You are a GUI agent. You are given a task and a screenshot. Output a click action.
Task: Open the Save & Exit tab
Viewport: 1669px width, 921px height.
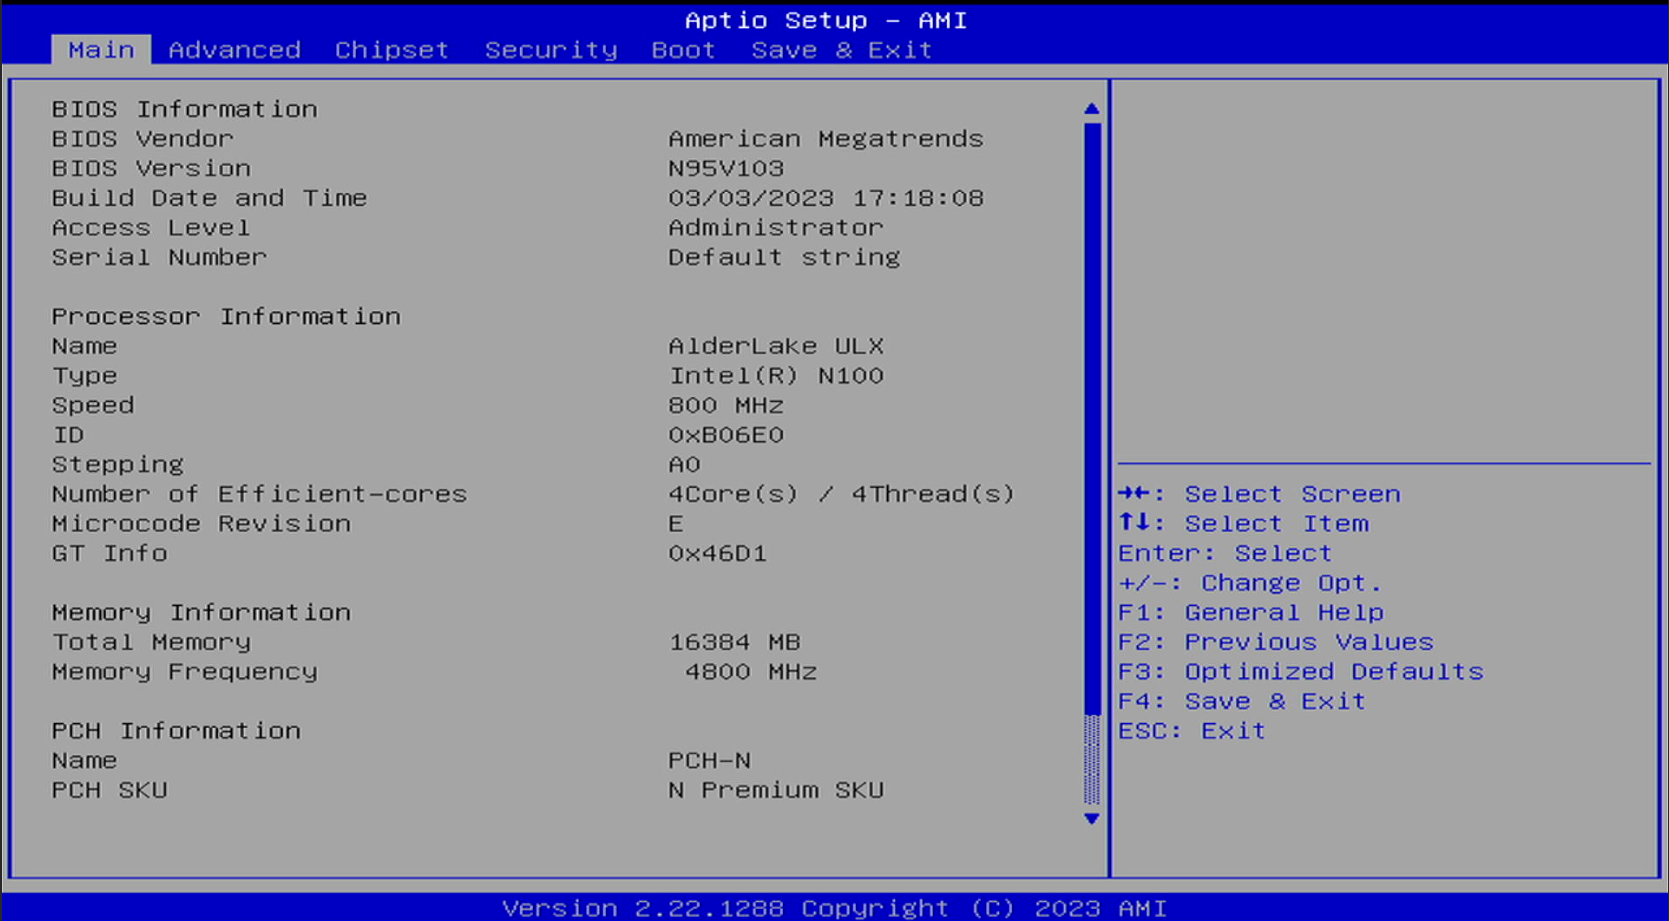click(x=841, y=50)
